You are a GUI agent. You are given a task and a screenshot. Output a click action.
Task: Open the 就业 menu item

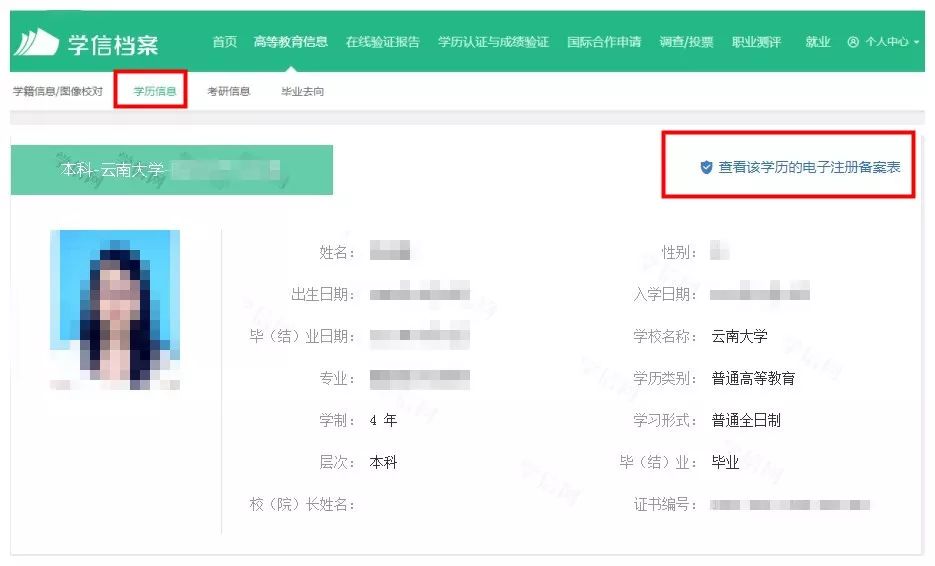click(818, 42)
